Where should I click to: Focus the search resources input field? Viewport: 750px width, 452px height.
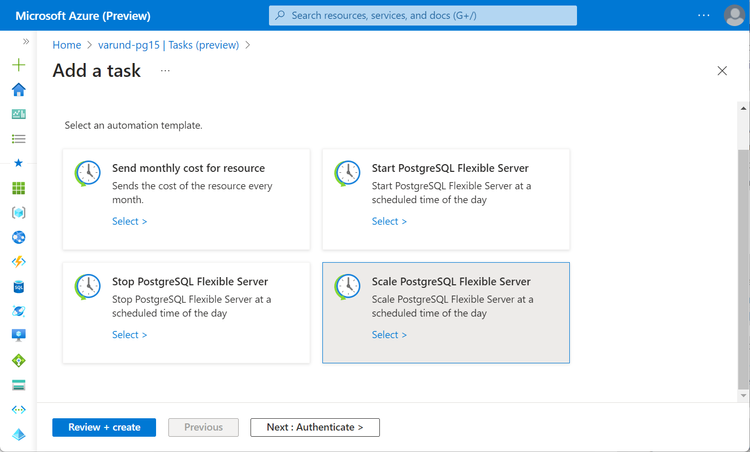click(423, 16)
